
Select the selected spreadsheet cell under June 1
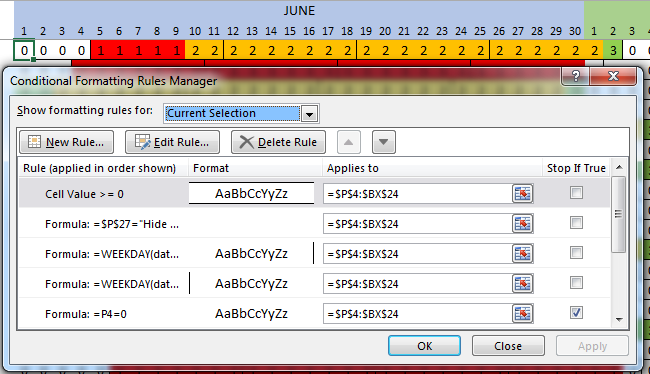pos(24,50)
